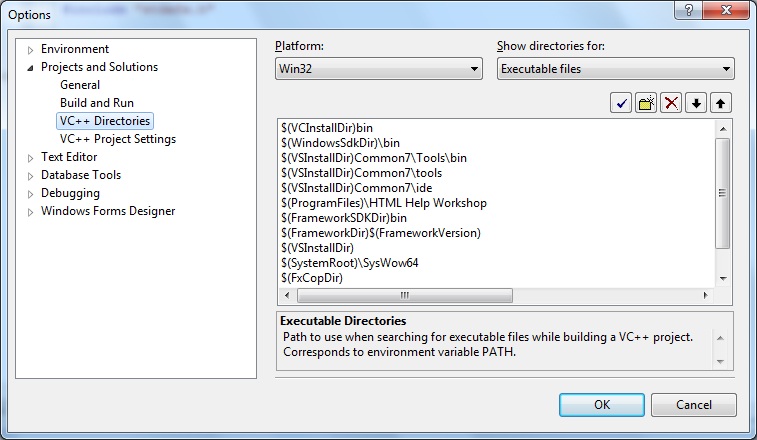
Task: Click OK to confirm options
Action: pos(601,405)
